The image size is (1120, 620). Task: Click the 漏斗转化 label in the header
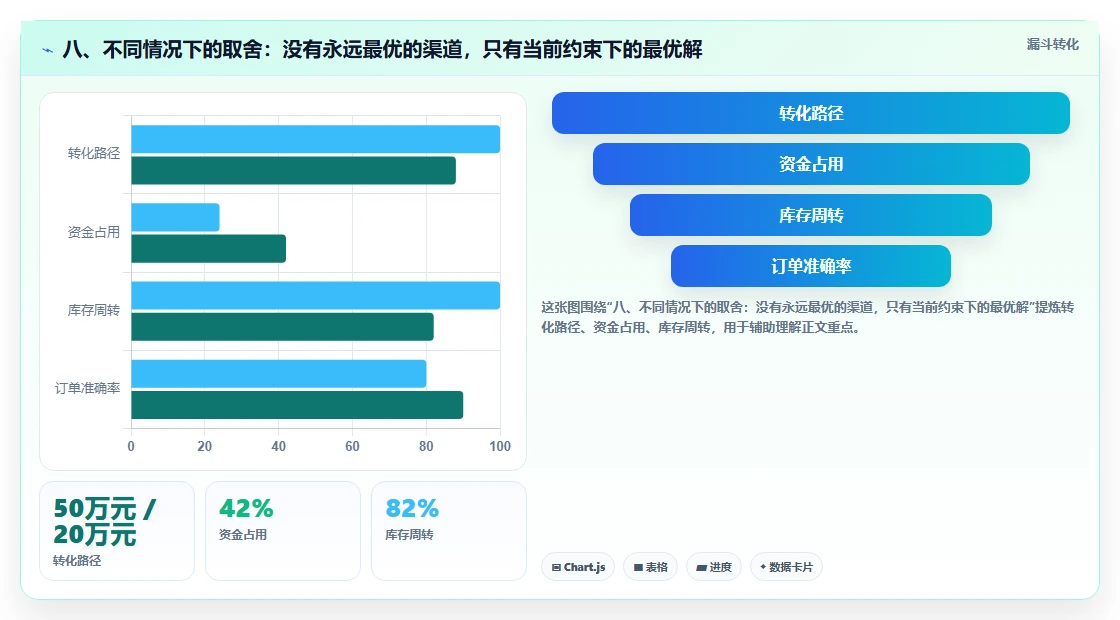[1052, 44]
